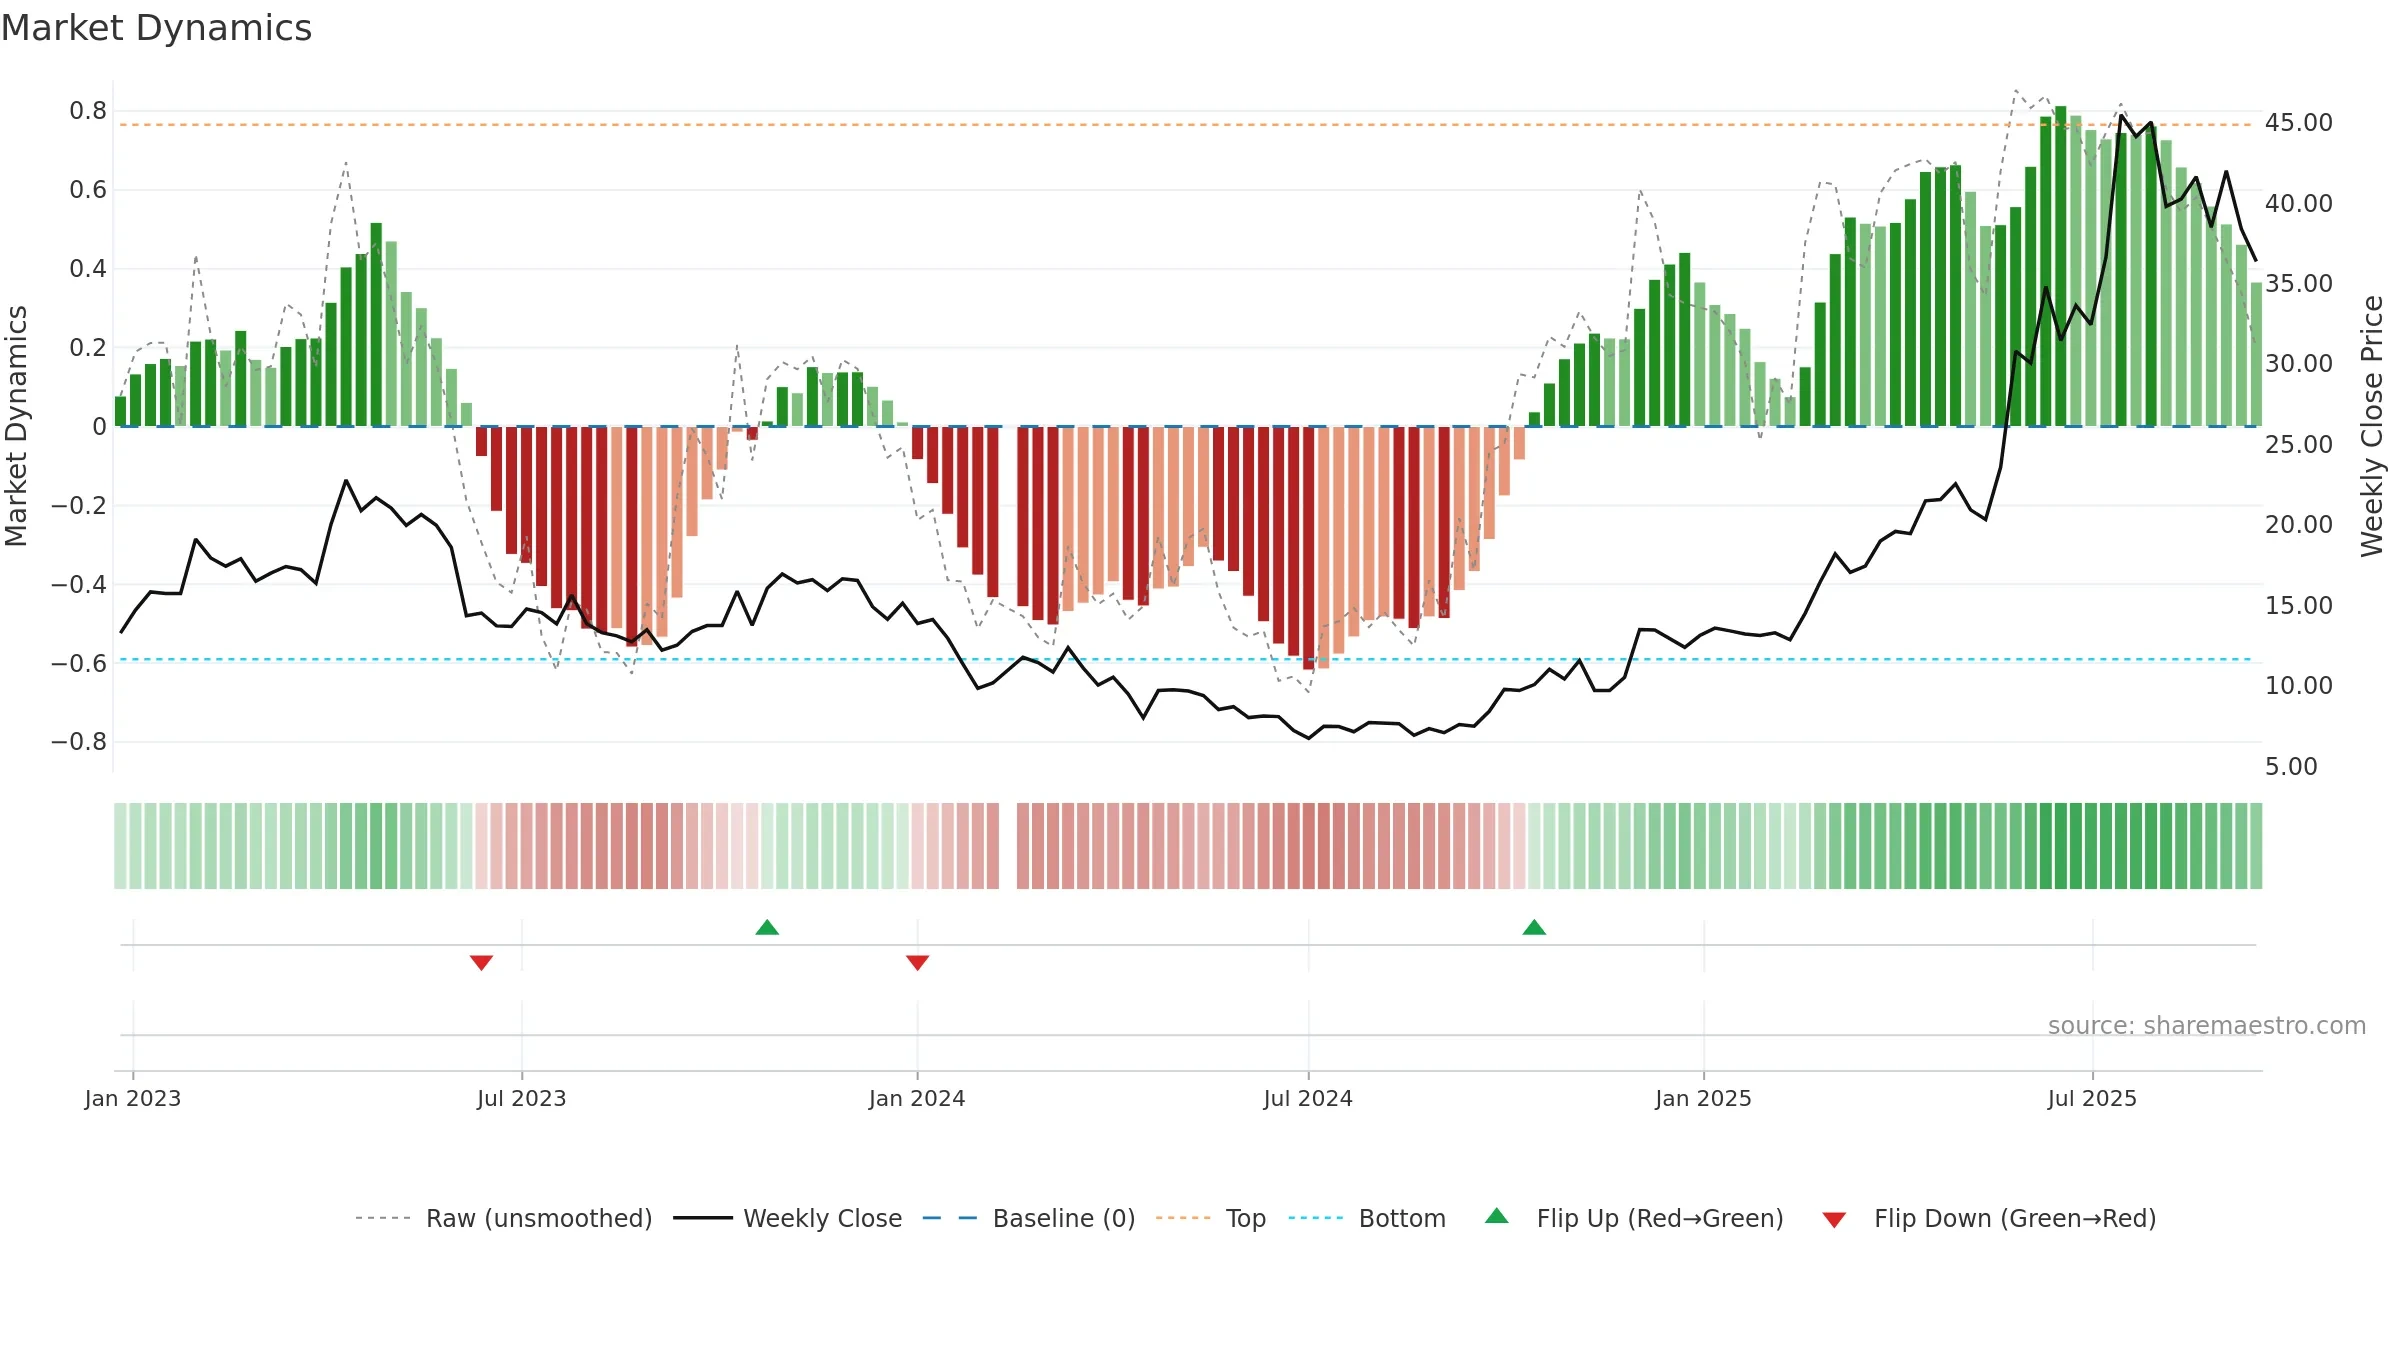Click the Jul 2024 x-axis label

click(1308, 1098)
